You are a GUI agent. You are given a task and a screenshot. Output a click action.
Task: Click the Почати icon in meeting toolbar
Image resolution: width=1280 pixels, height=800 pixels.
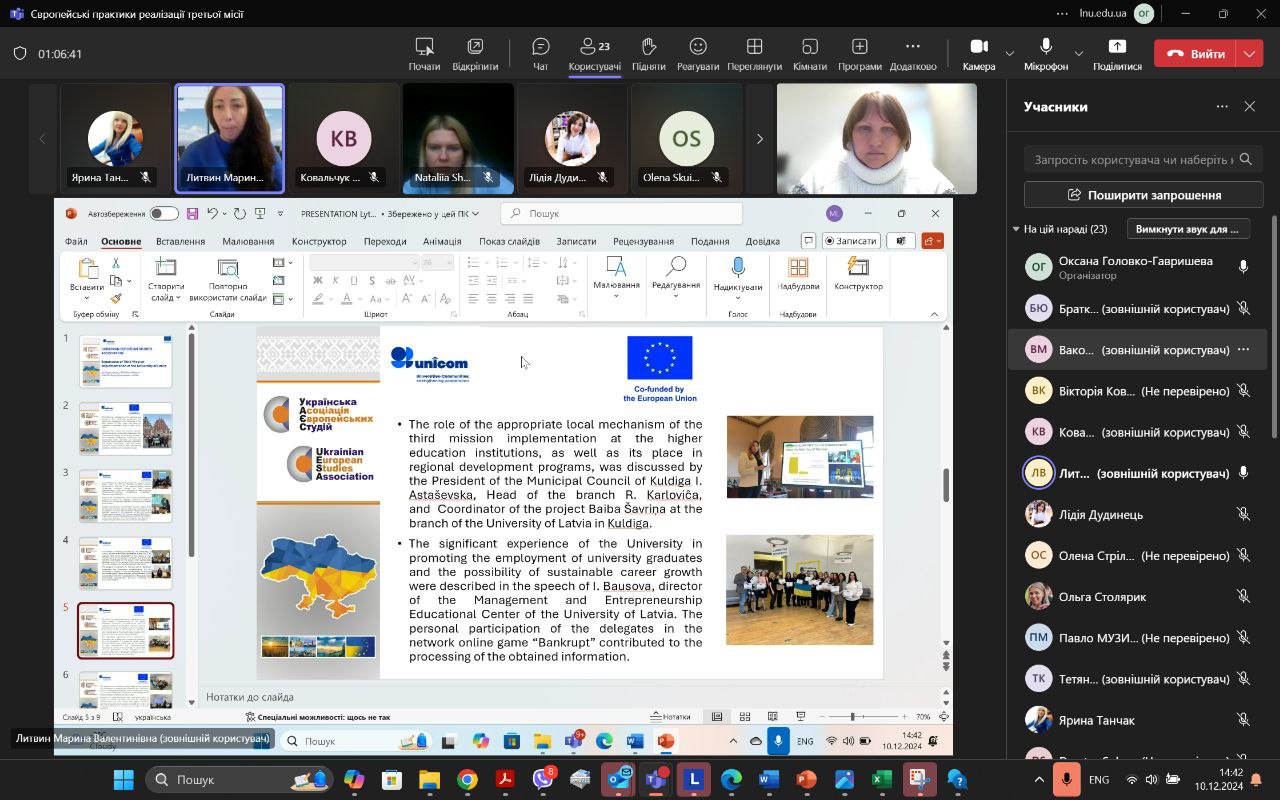click(424, 47)
